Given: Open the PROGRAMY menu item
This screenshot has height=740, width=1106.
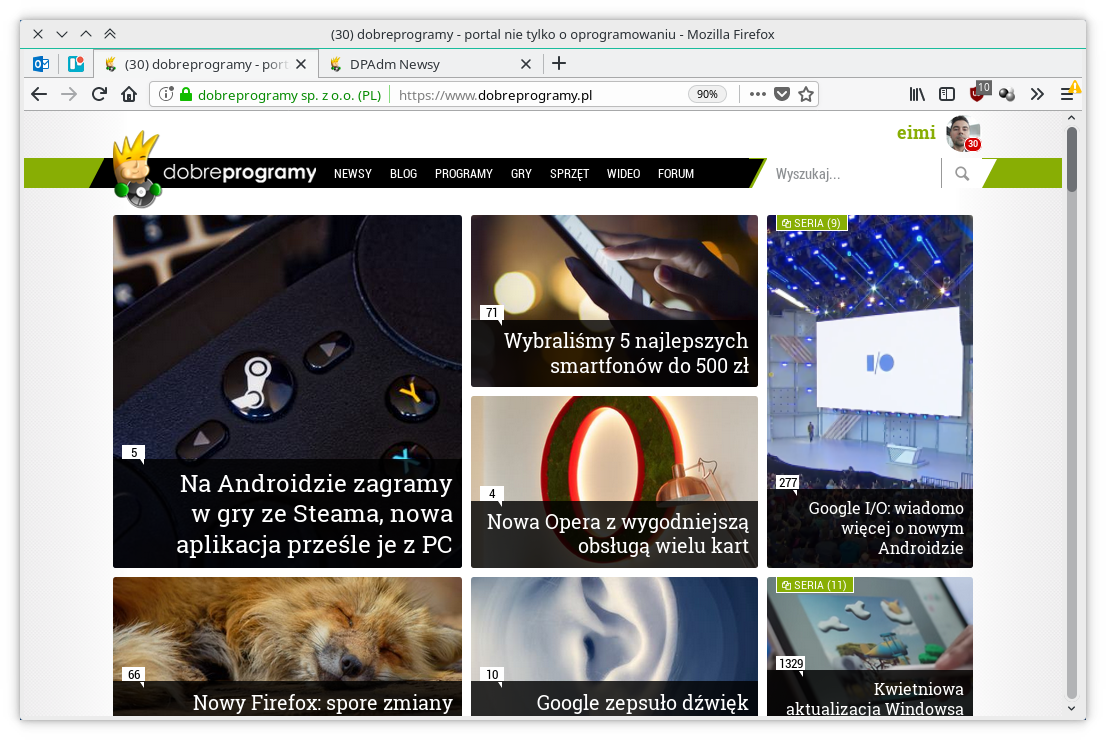Looking at the screenshot, I should tap(463, 174).
